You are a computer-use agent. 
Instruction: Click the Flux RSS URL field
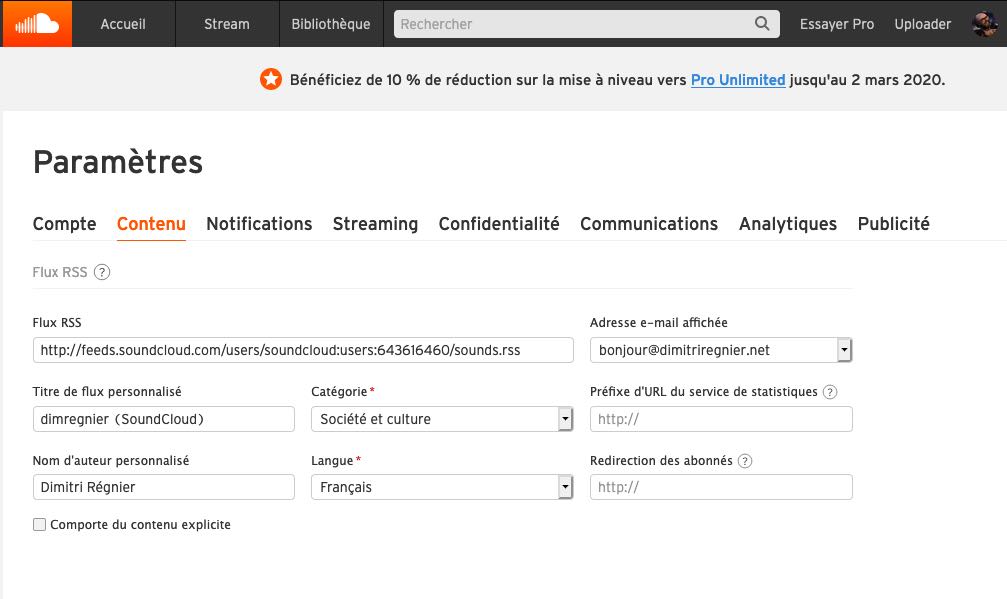pyautogui.click(x=303, y=350)
